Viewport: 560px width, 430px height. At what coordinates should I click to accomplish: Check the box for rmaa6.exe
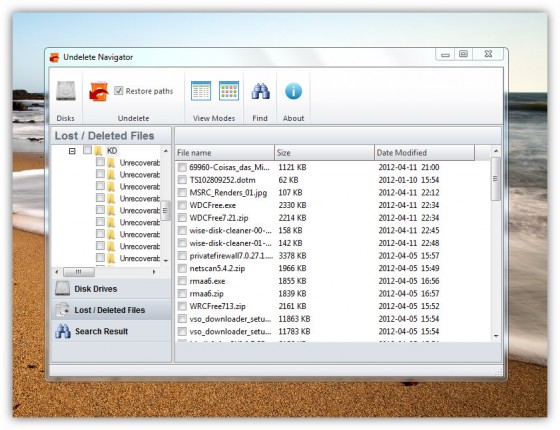coord(182,281)
